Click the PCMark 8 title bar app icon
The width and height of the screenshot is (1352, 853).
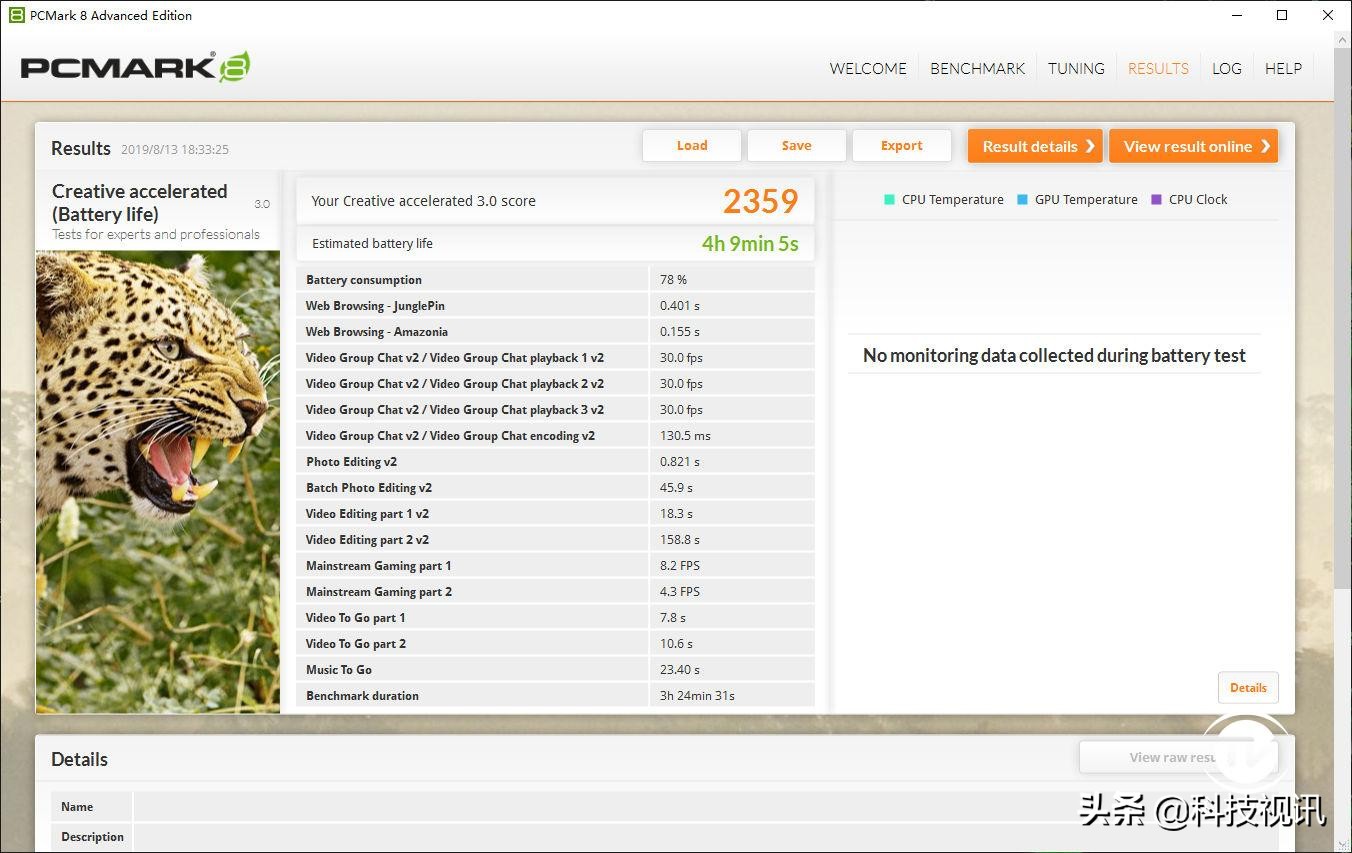tap(16, 15)
